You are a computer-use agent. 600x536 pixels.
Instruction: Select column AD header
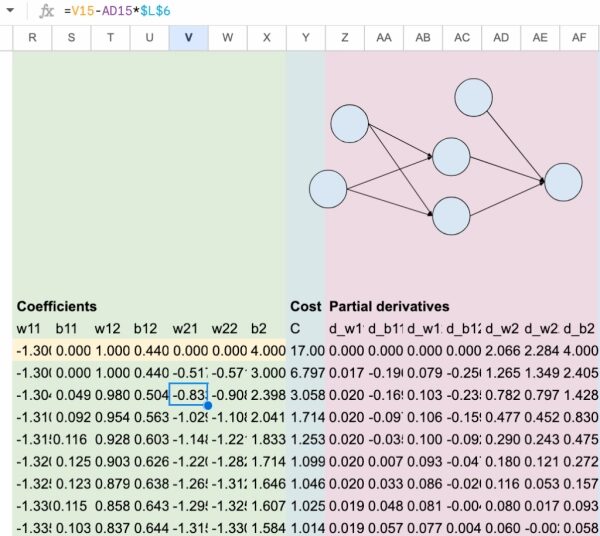point(502,37)
